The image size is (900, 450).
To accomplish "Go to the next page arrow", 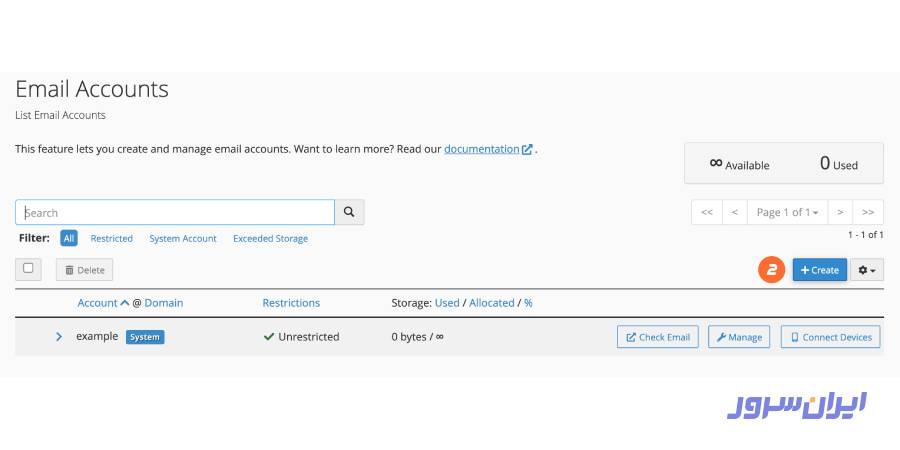I will [x=840, y=212].
